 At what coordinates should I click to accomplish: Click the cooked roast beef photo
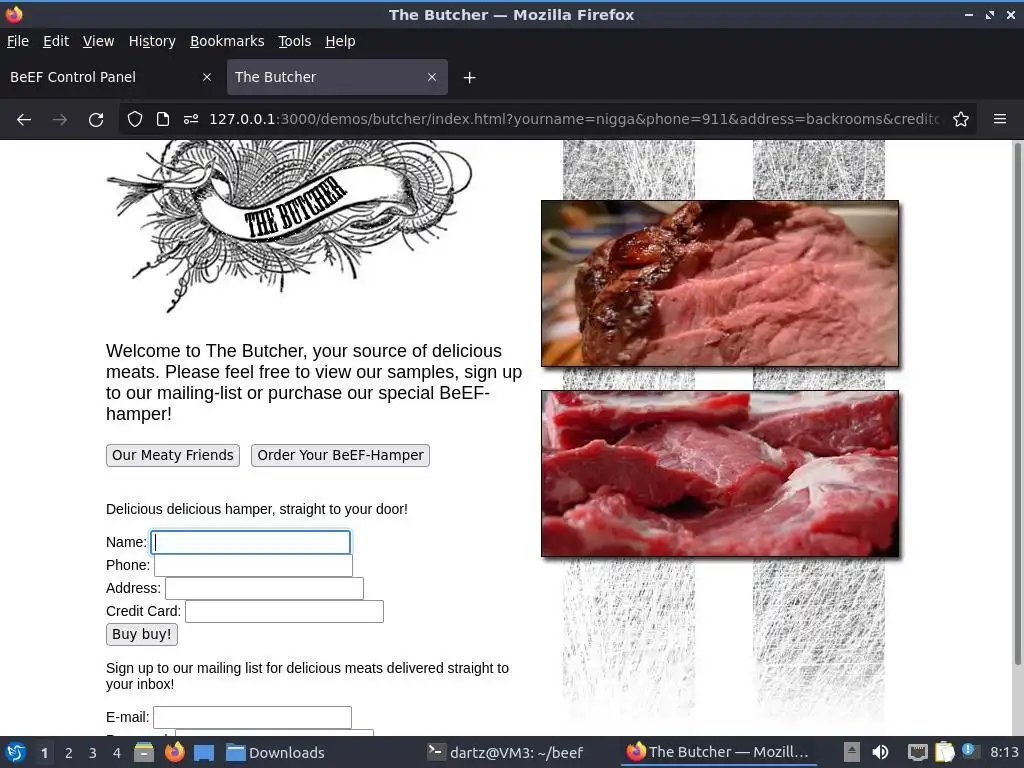720,283
